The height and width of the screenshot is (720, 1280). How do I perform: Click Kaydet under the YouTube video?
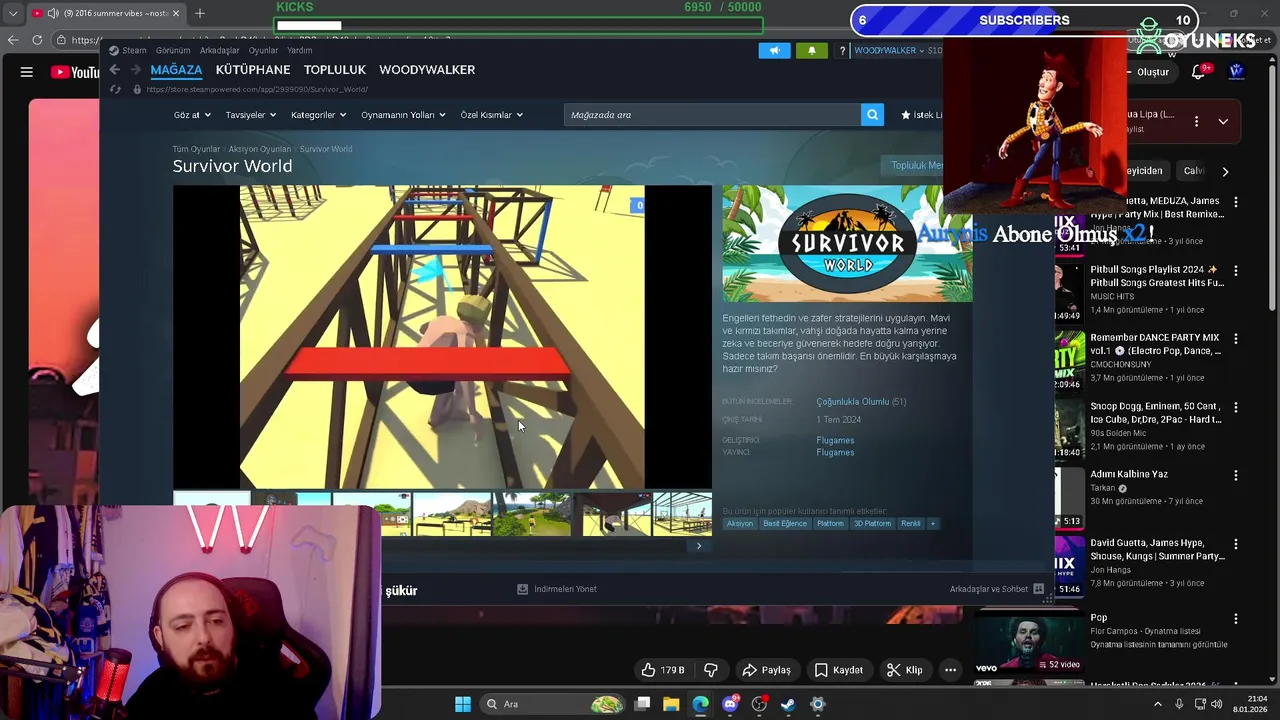point(838,670)
